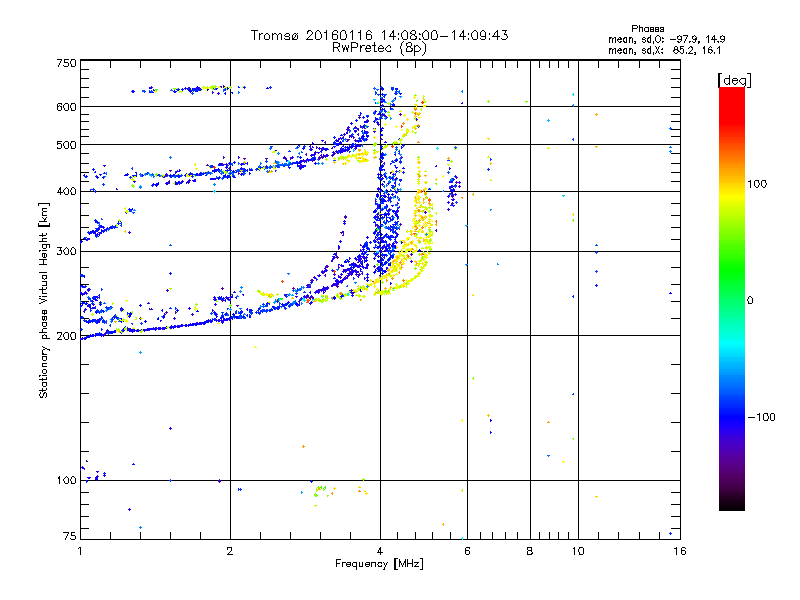
Task: Click the '4' frequency axis label
Action: (x=380, y=551)
